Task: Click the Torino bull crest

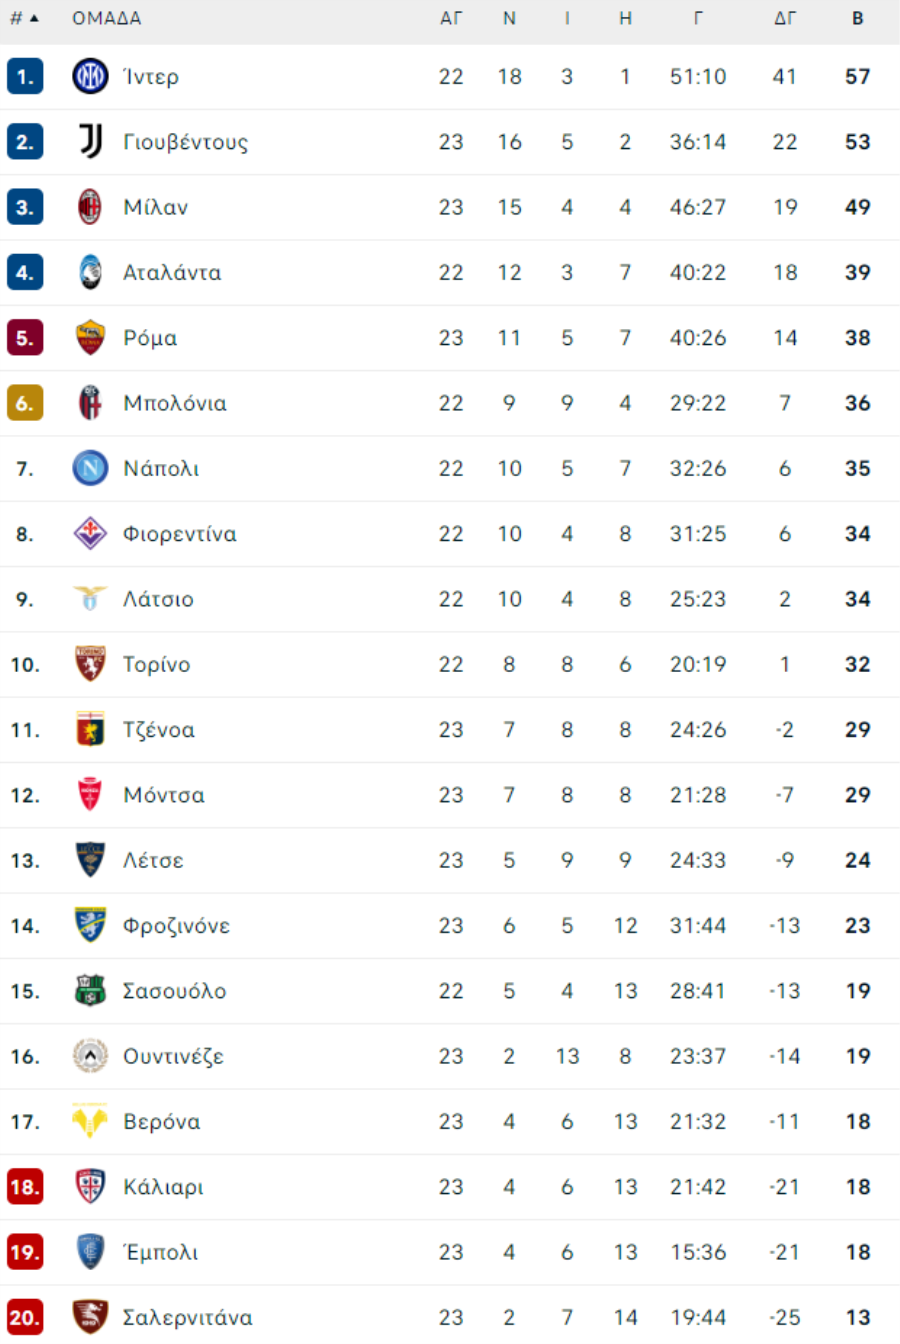Action: (90, 663)
